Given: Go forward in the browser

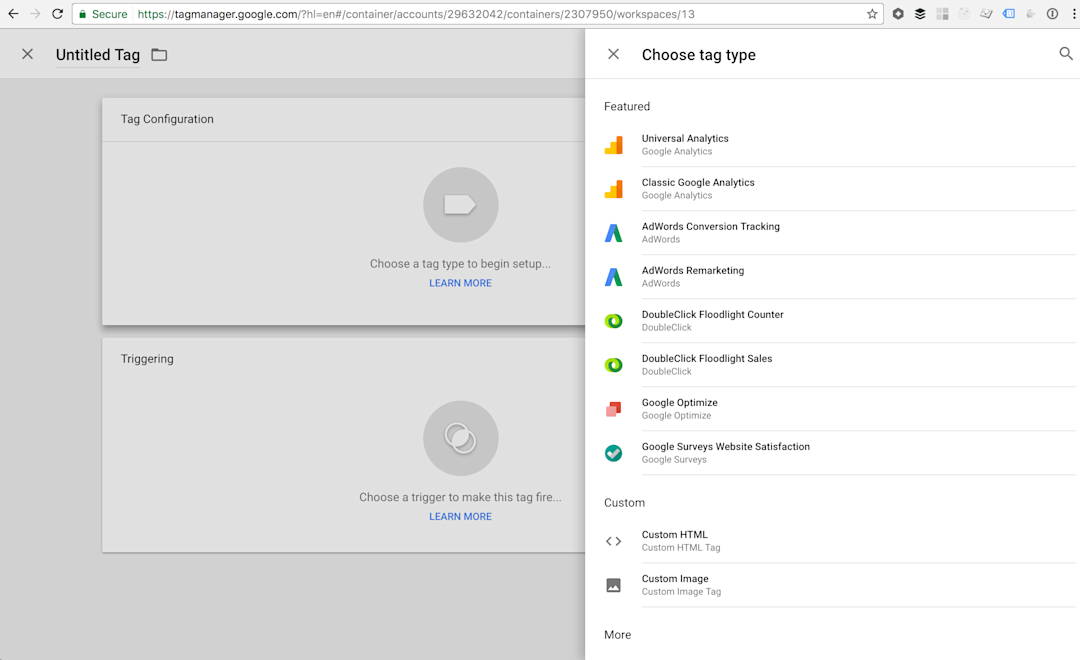Looking at the screenshot, I should click(x=35, y=14).
